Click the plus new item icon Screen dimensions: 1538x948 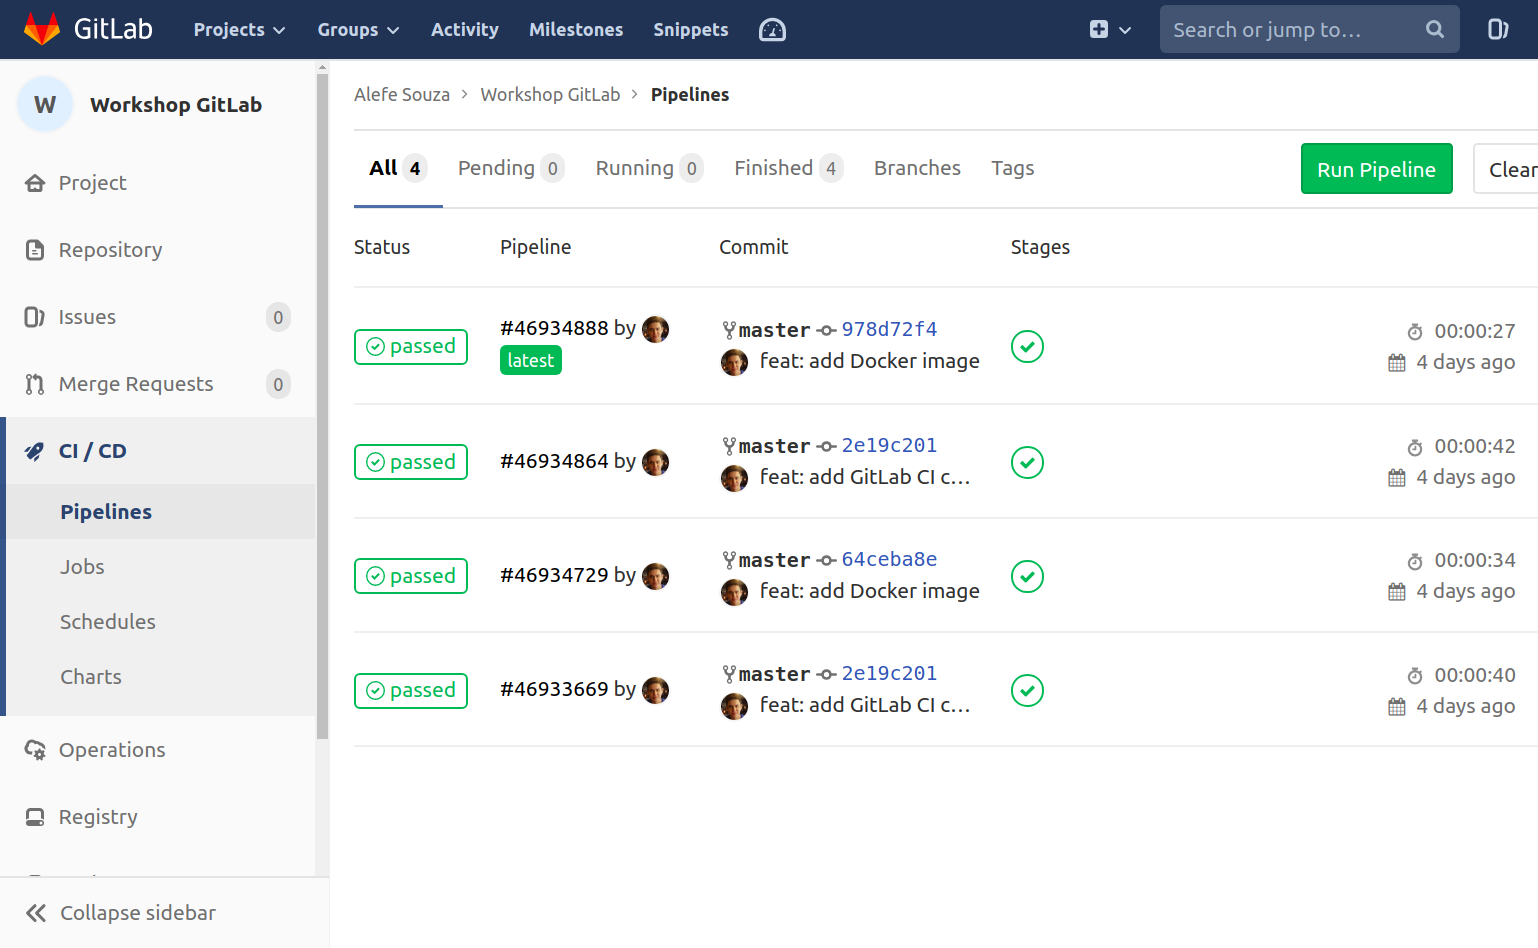pos(1099,29)
